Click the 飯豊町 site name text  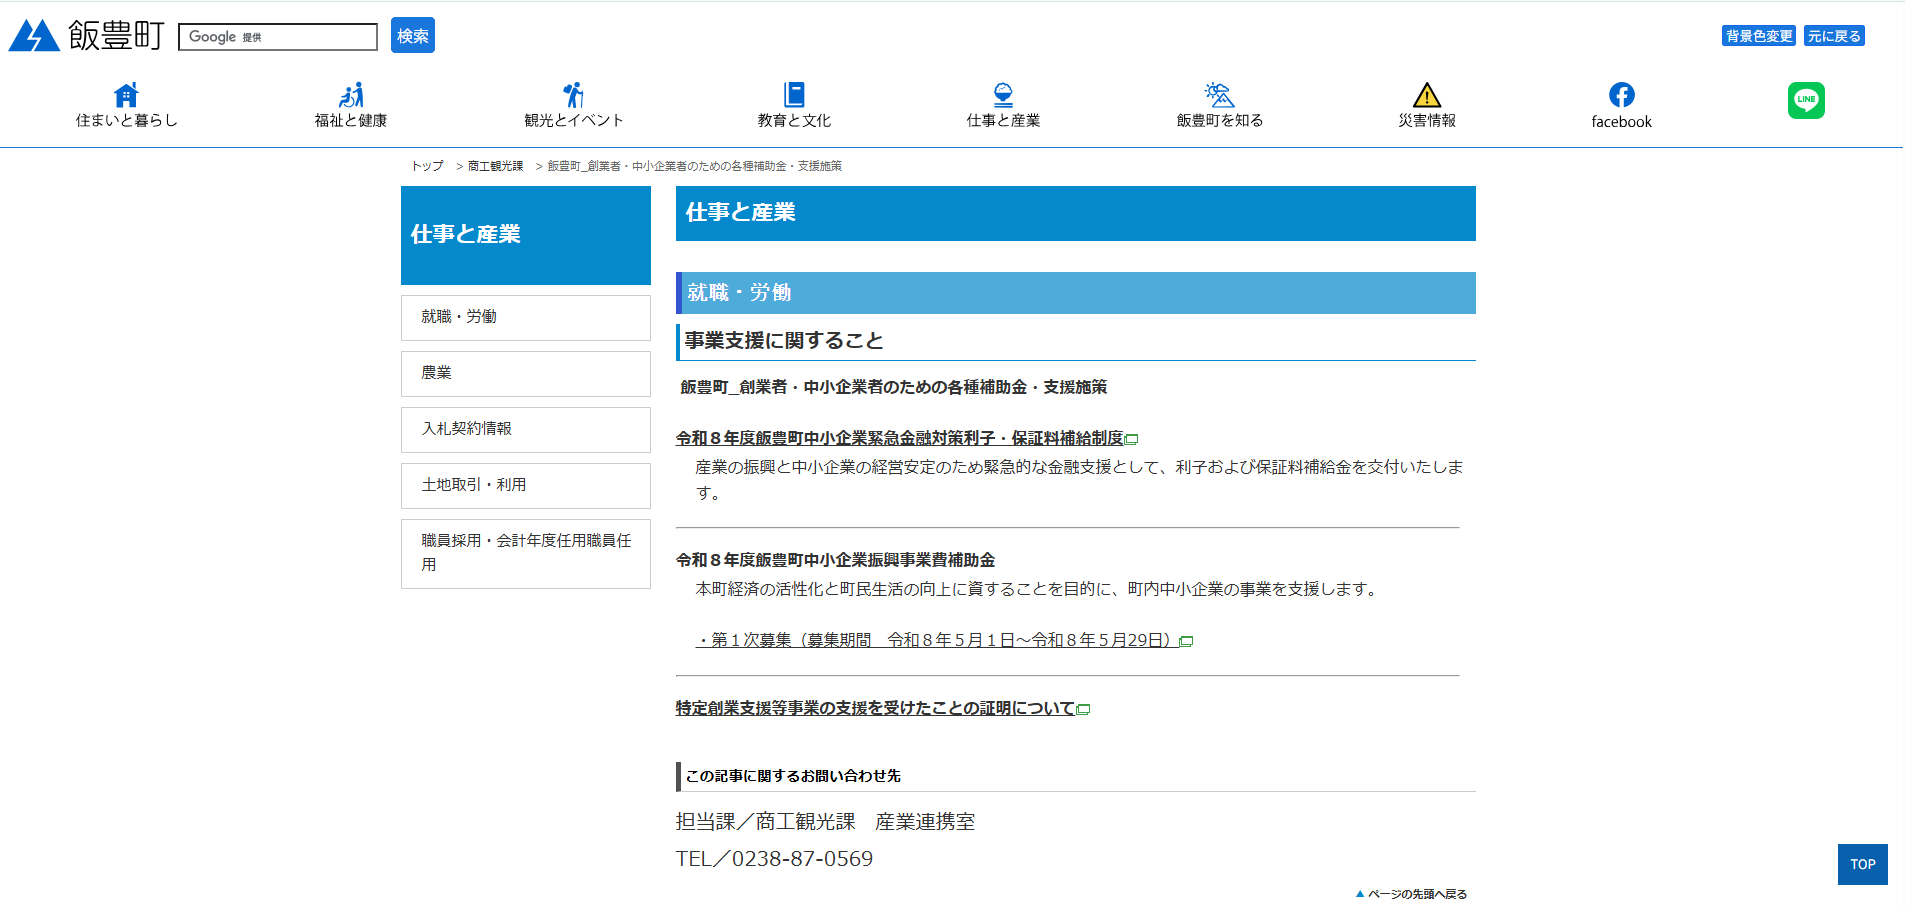click(116, 35)
